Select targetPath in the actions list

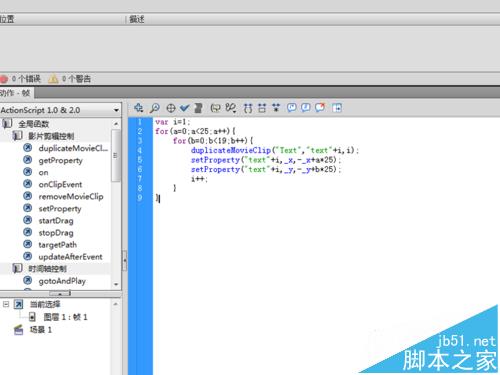tap(57, 245)
